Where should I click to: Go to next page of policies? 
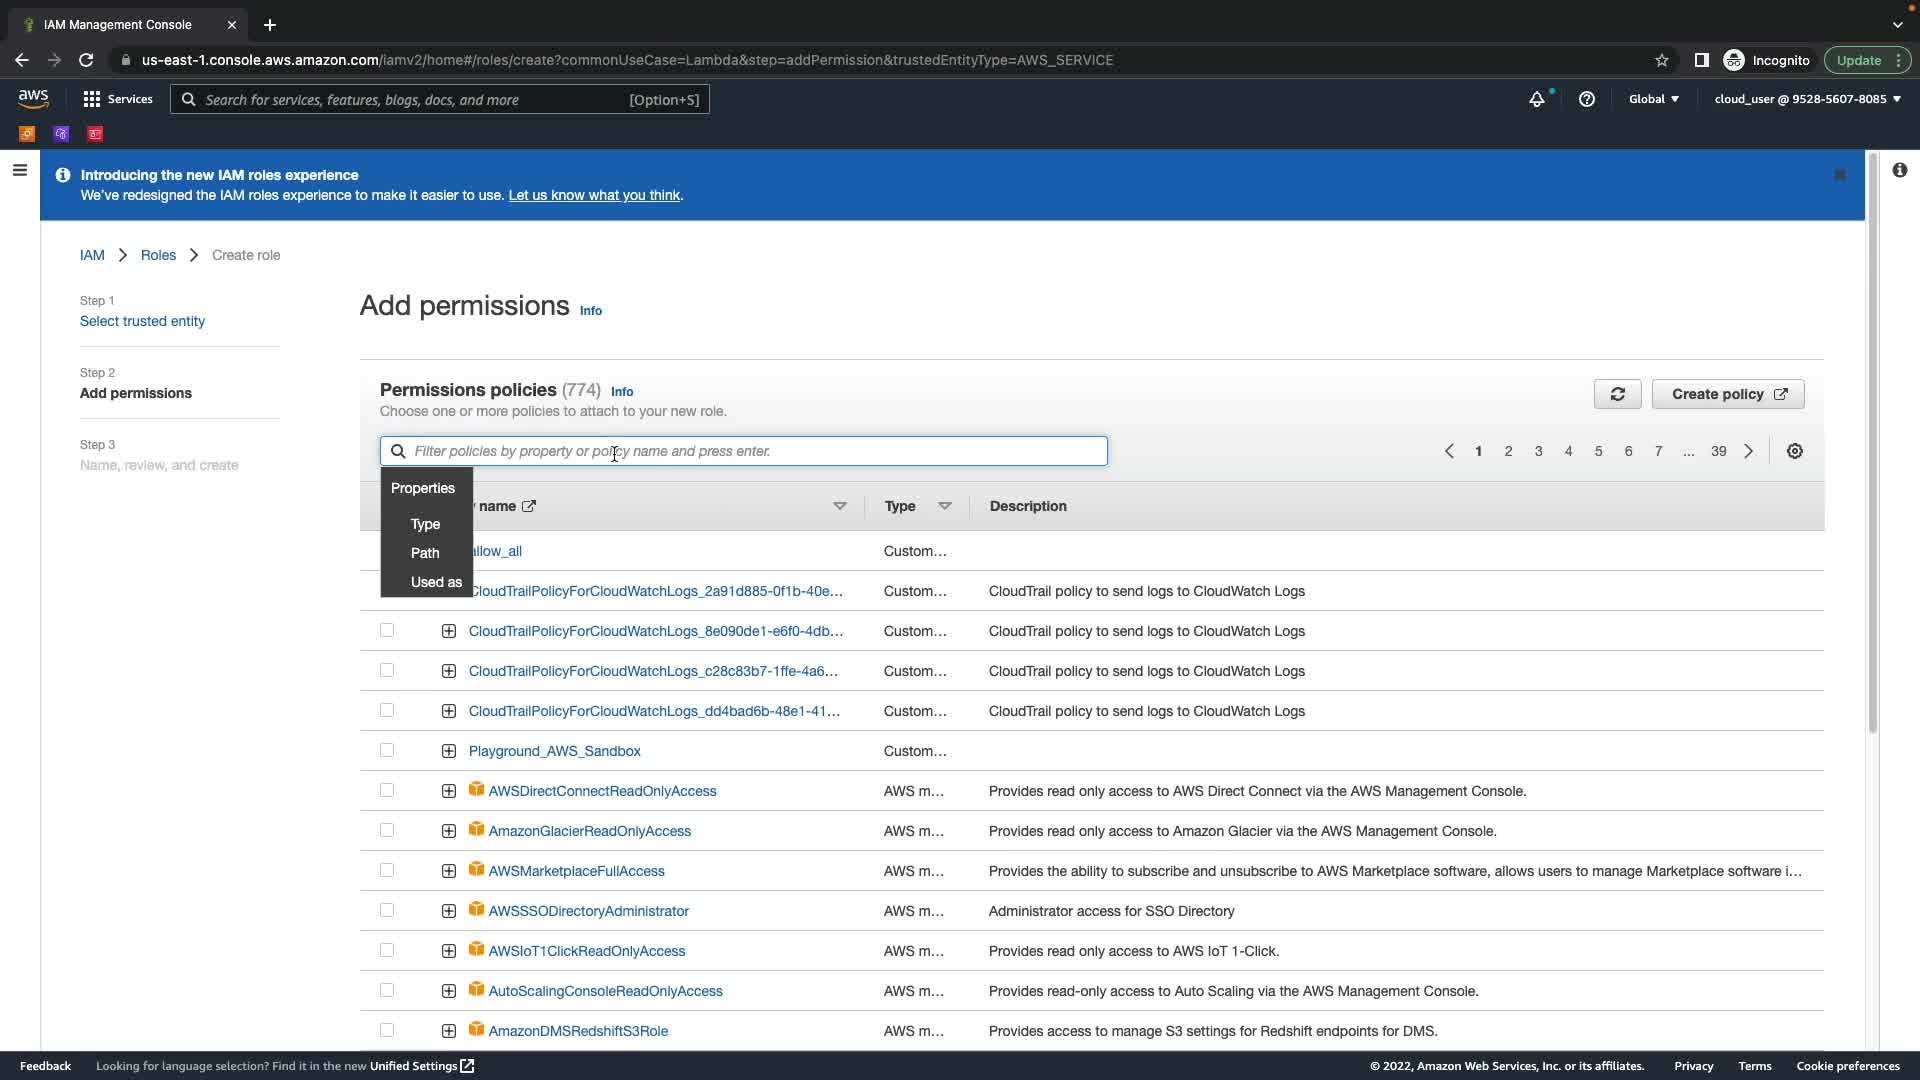(x=1749, y=451)
